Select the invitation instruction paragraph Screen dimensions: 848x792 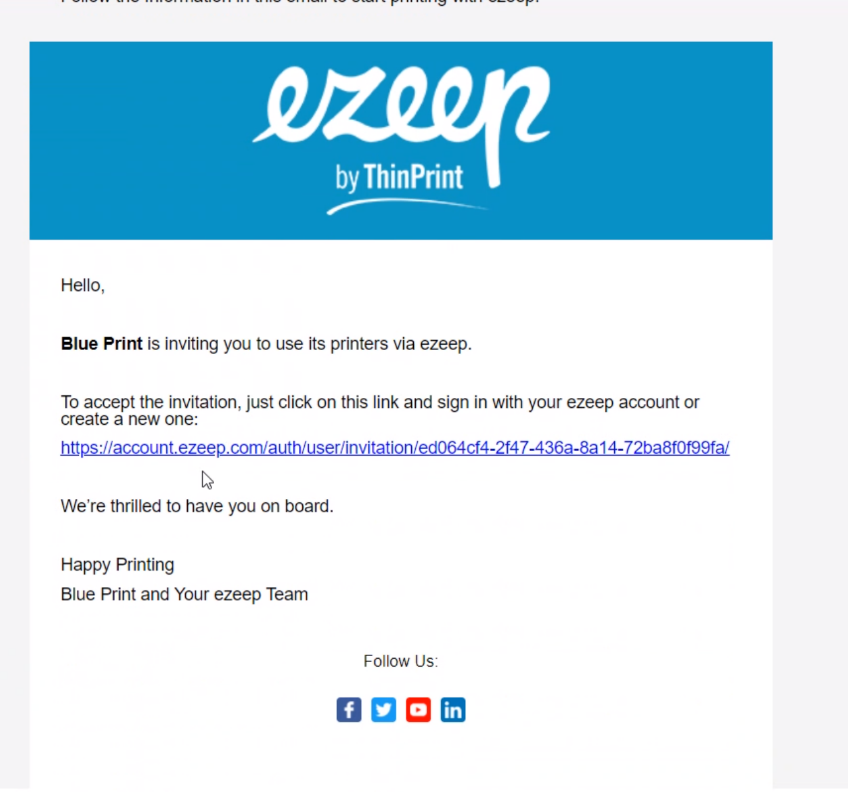380,410
